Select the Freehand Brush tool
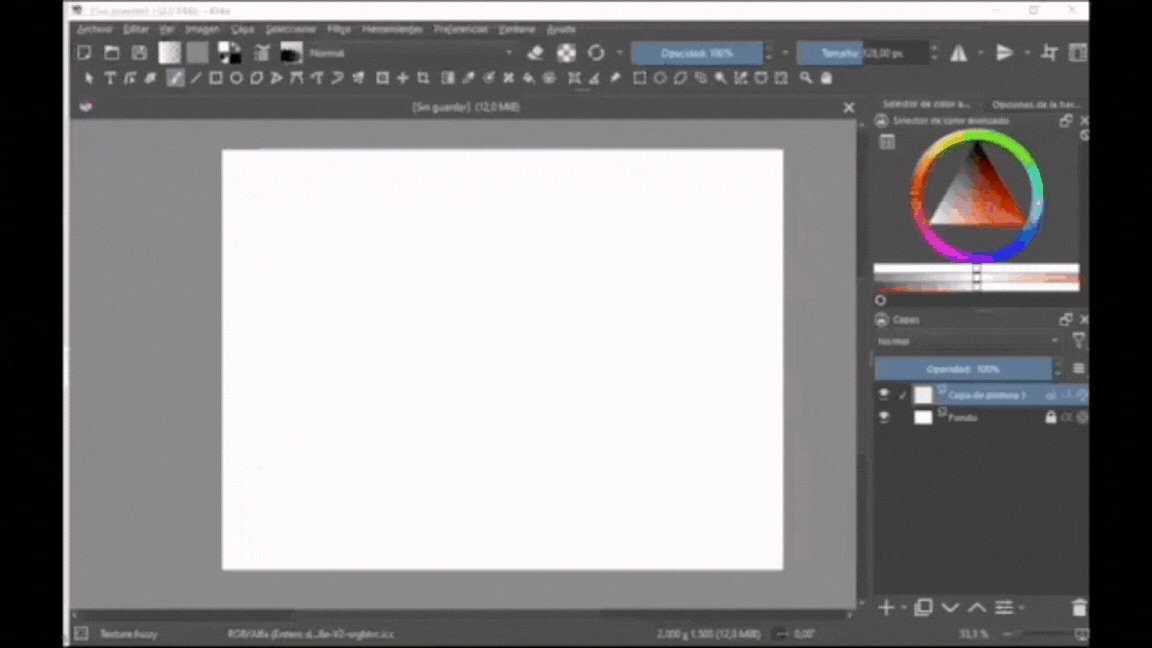1152x648 pixels. pos(175,78)
